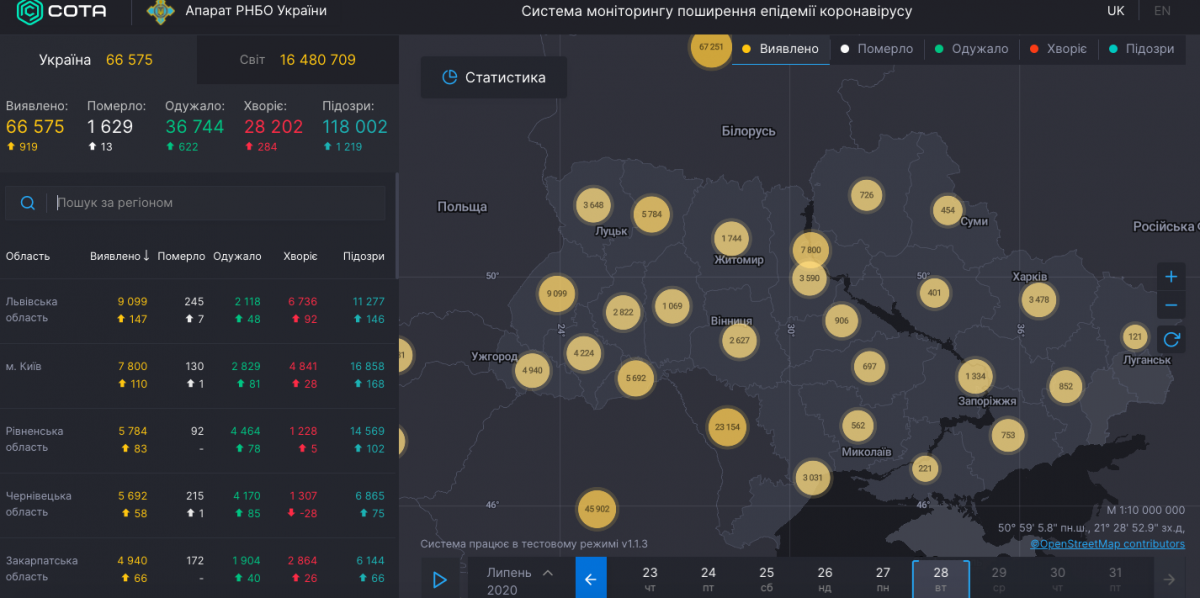Sort table by Виявлено column
The width and height of the screenshot is (1200, 598).
(x=119, y=256)
